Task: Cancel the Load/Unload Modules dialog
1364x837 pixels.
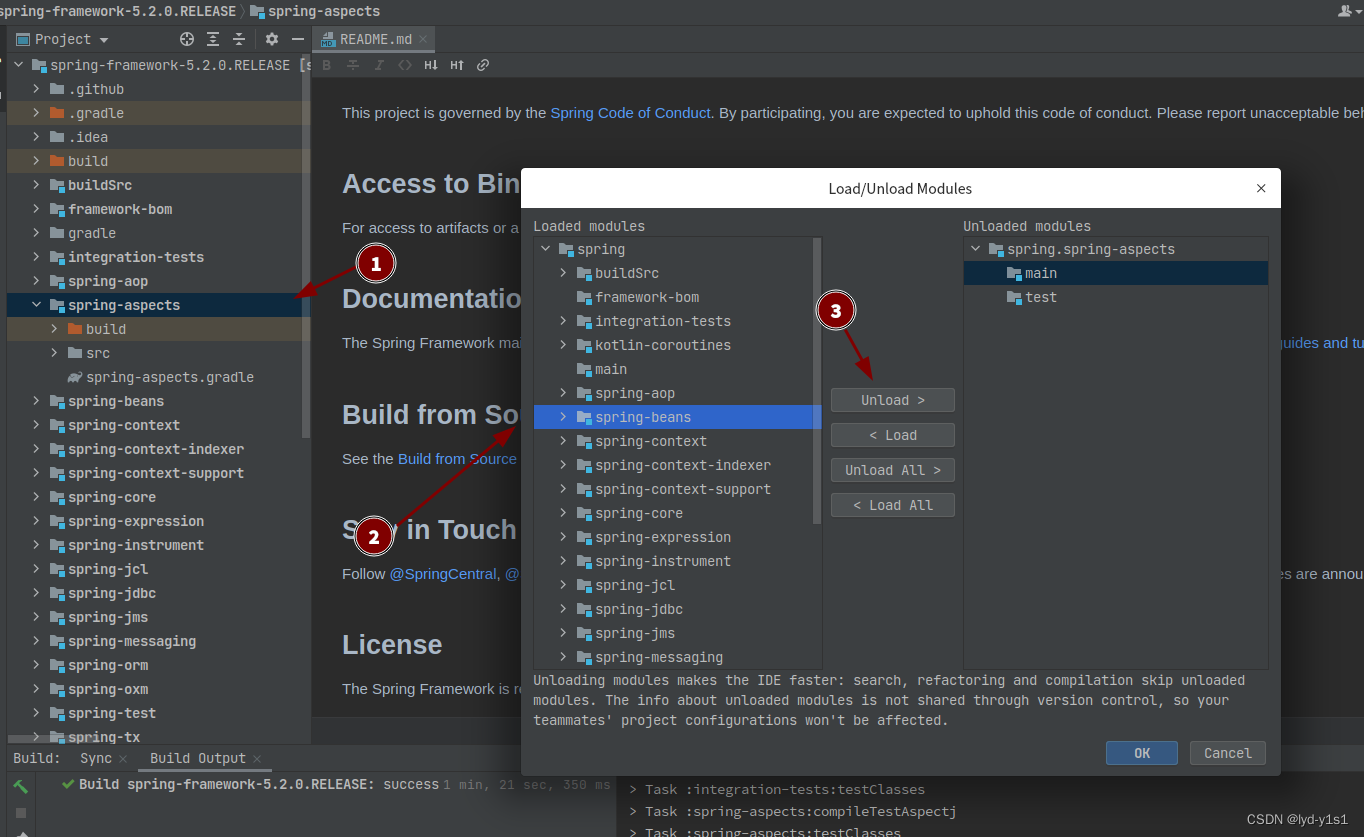Action: click(1228, 753)
